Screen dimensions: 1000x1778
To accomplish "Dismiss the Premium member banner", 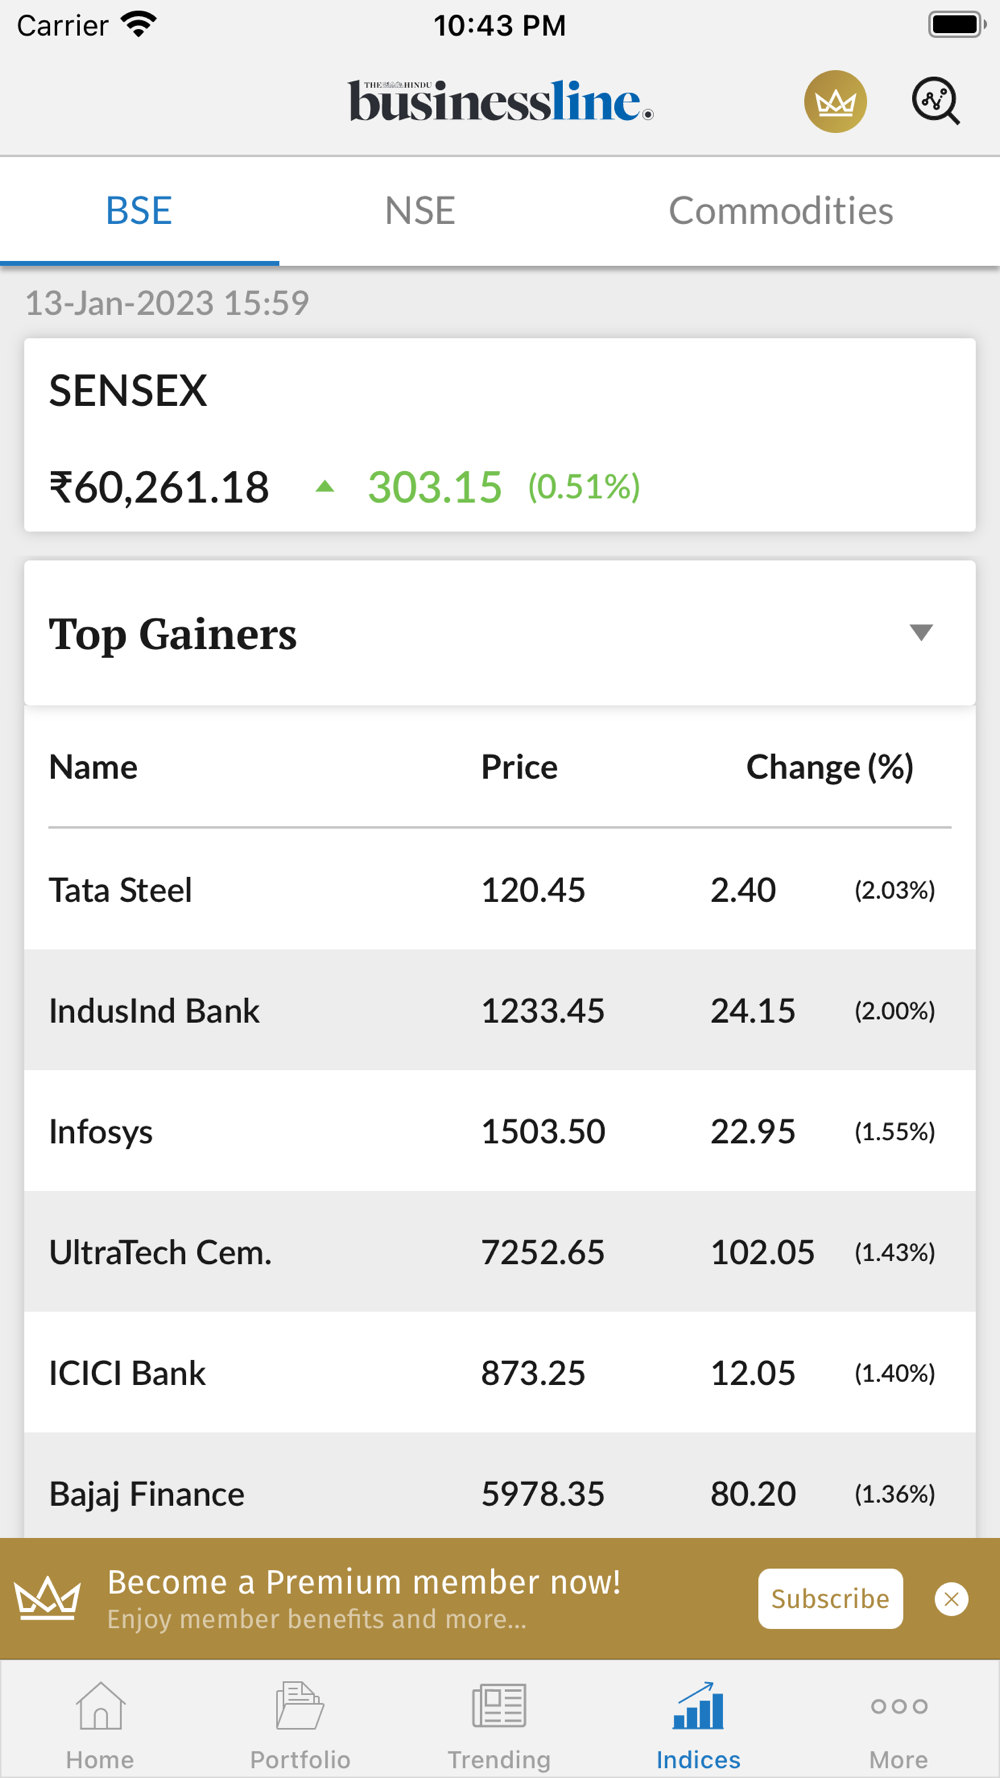I will pyautogui.click(x=951, y=1599).
